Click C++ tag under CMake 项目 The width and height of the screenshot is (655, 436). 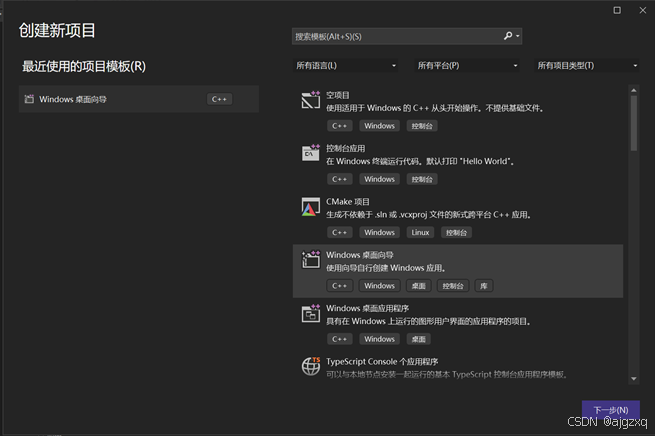pos(340,233)
